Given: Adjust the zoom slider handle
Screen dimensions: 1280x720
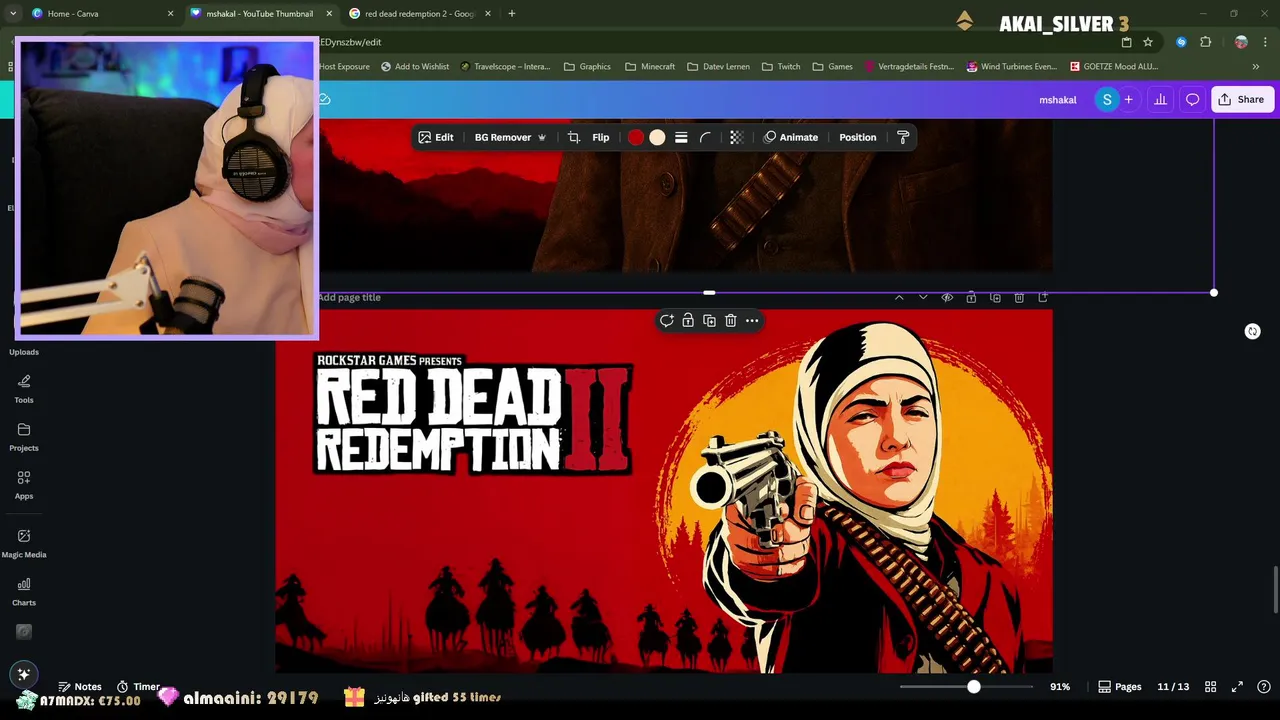Looking at the screenshot, I should [x=973, y=687].
